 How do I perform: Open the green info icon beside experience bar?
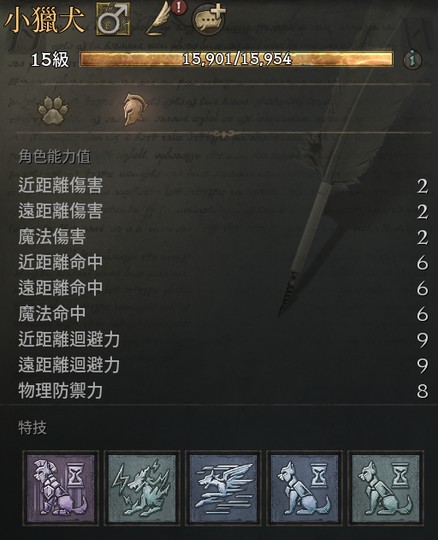tap(413, 60)
